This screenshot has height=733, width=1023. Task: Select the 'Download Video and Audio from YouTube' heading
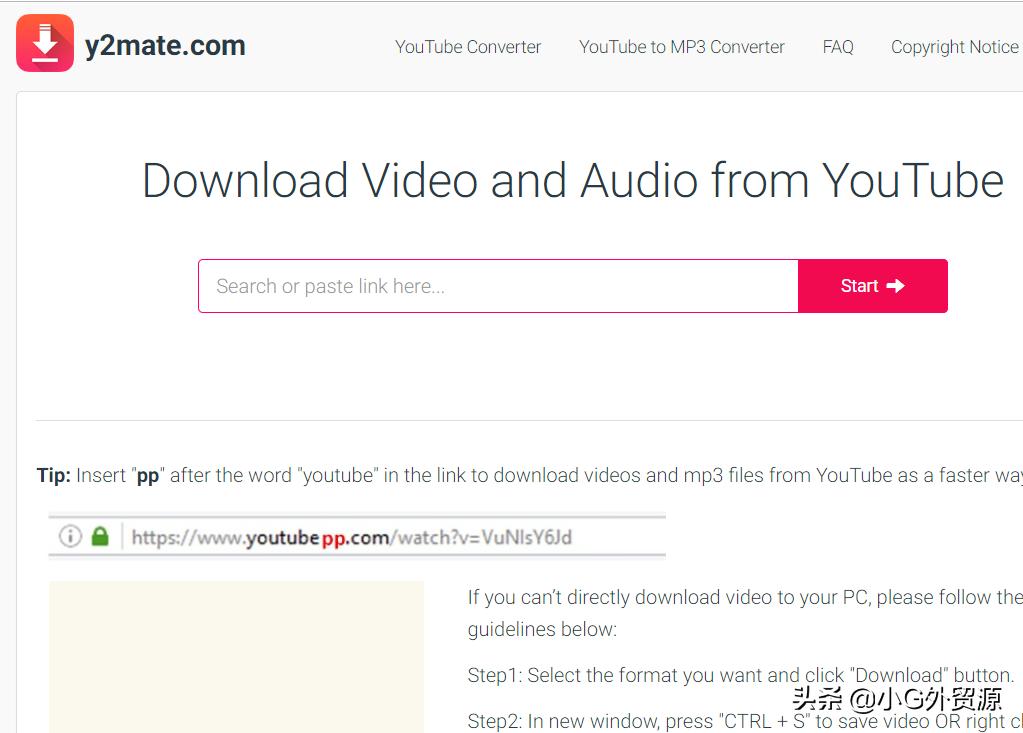tap(573, 181)
